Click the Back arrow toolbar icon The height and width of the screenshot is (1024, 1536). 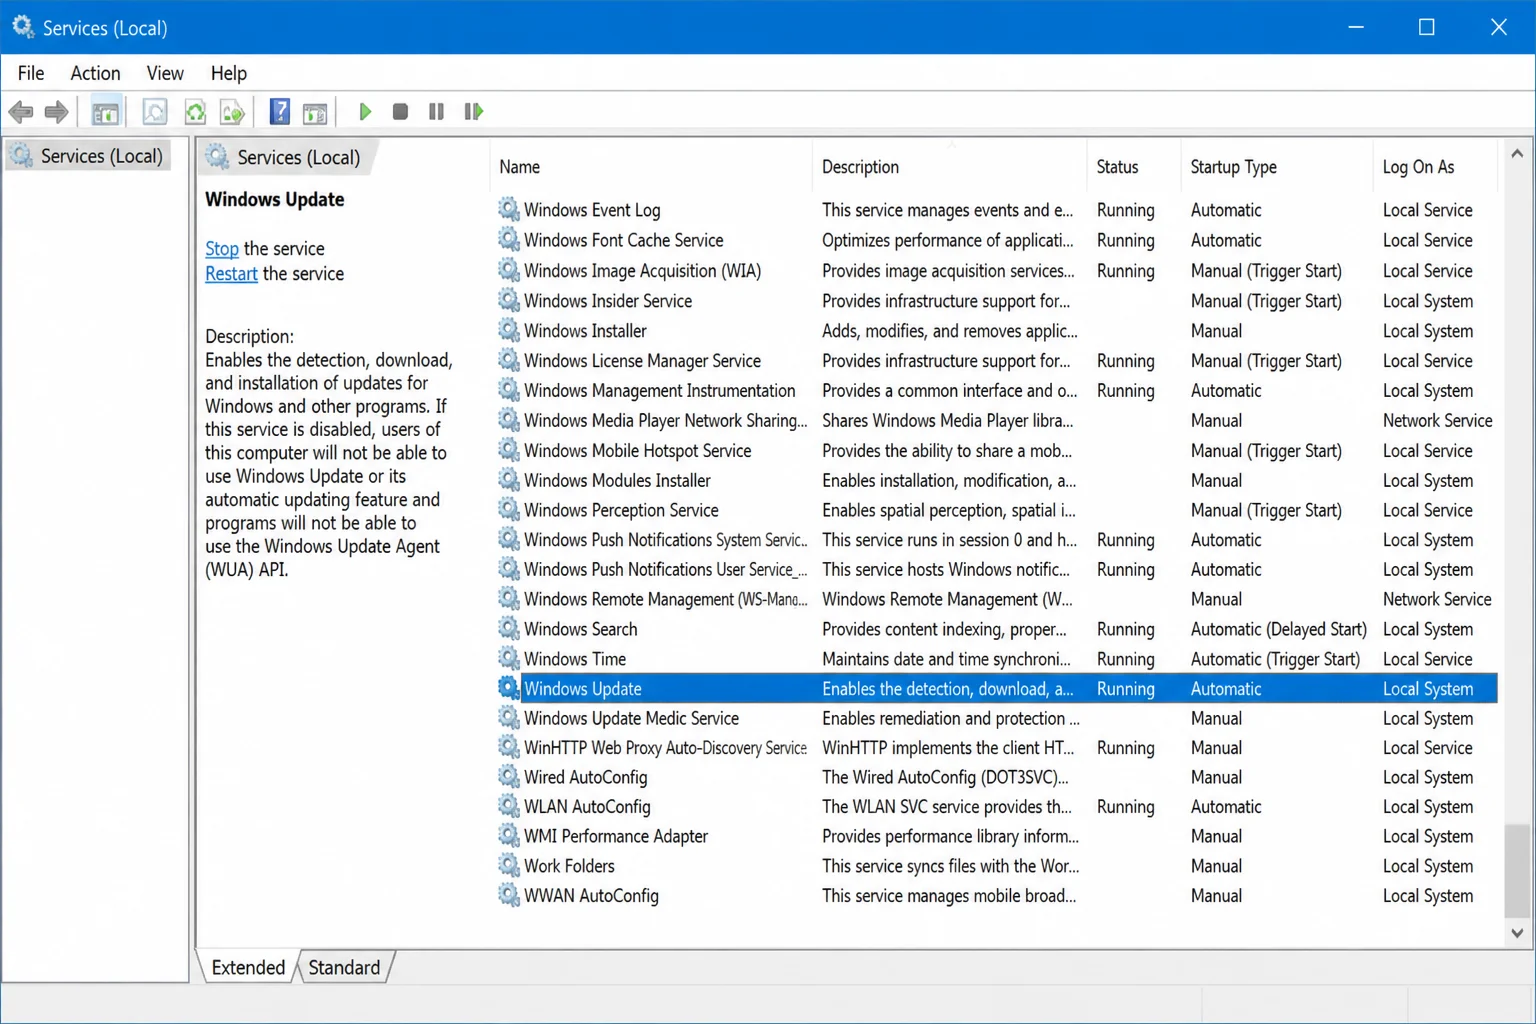(x=21, y=112)
